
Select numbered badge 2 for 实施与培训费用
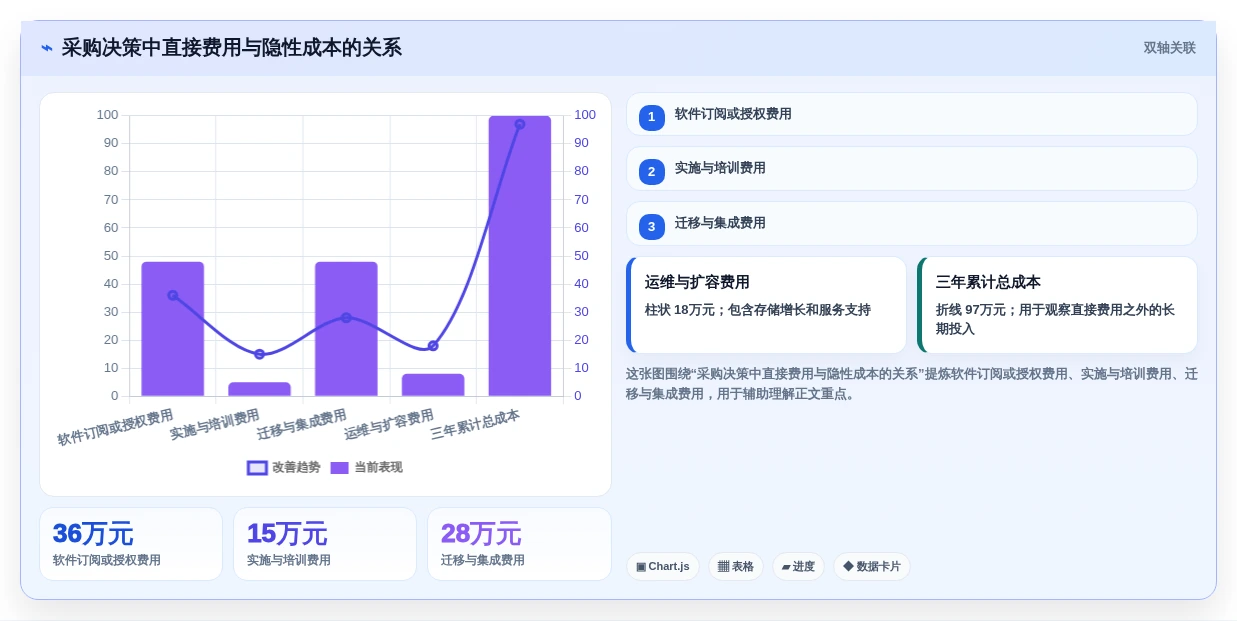point(651,171)
